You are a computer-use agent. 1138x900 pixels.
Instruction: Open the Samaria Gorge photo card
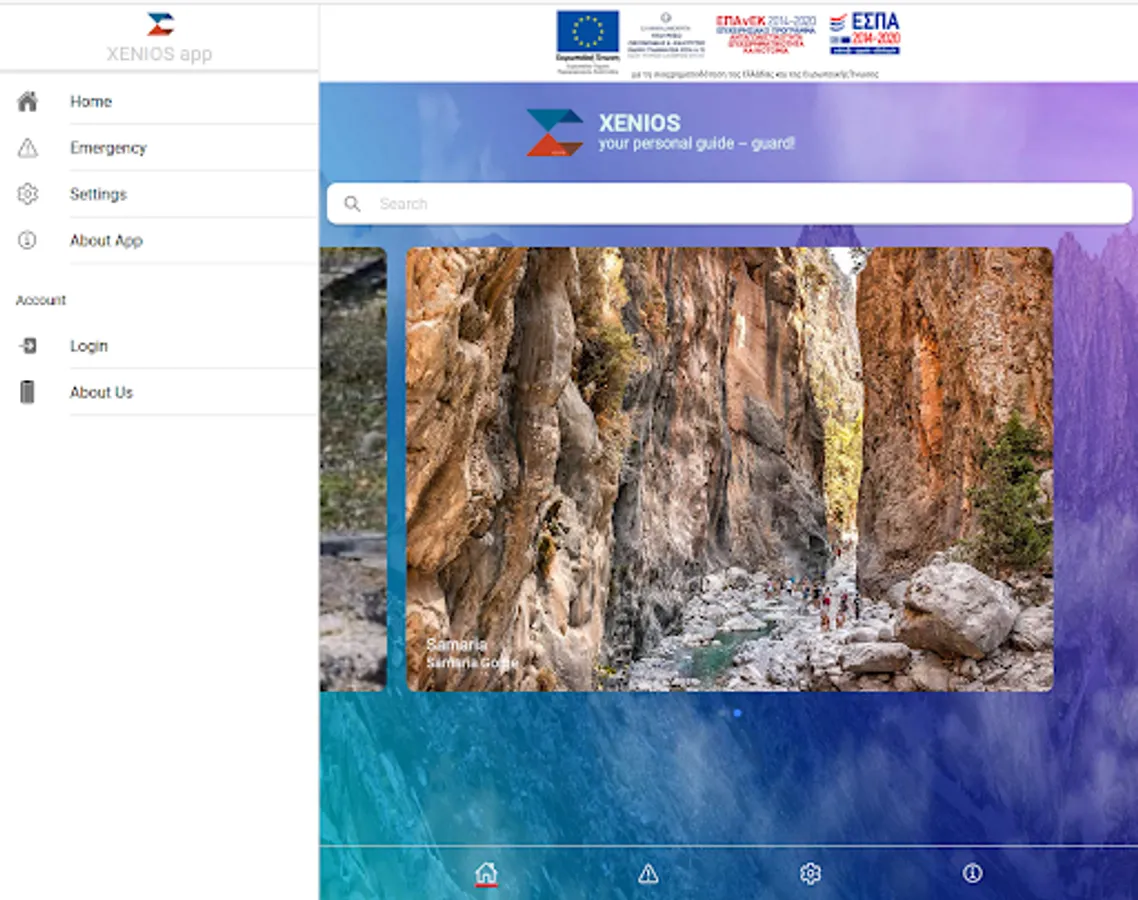729,469
